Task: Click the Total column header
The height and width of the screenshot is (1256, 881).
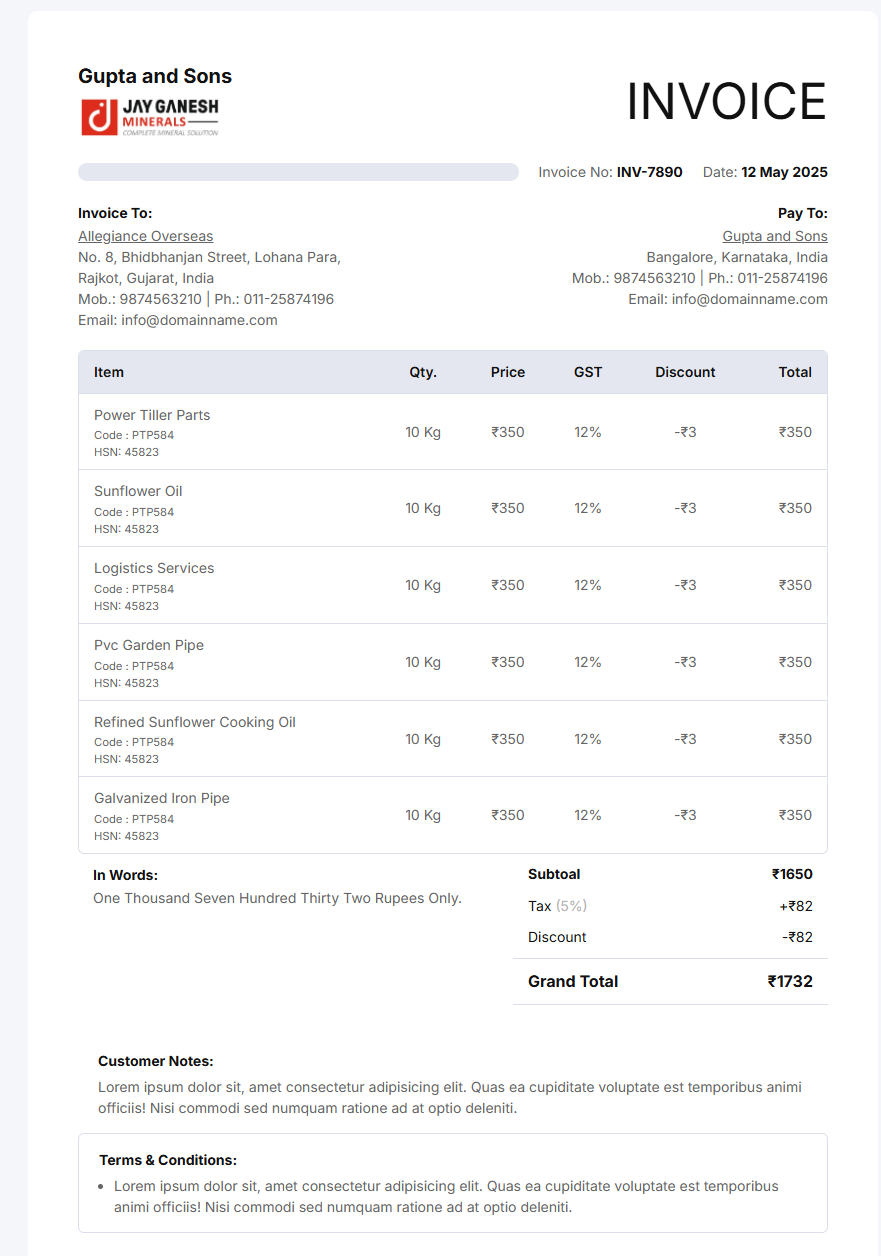Action: click(x=795, y=372)
